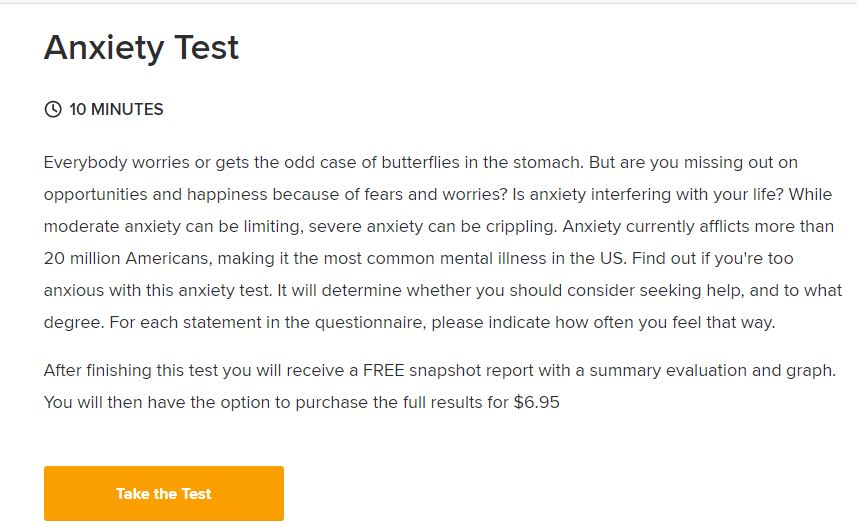
Task: Select the 10 MINUTES duration label
Action: click(116, 109)
